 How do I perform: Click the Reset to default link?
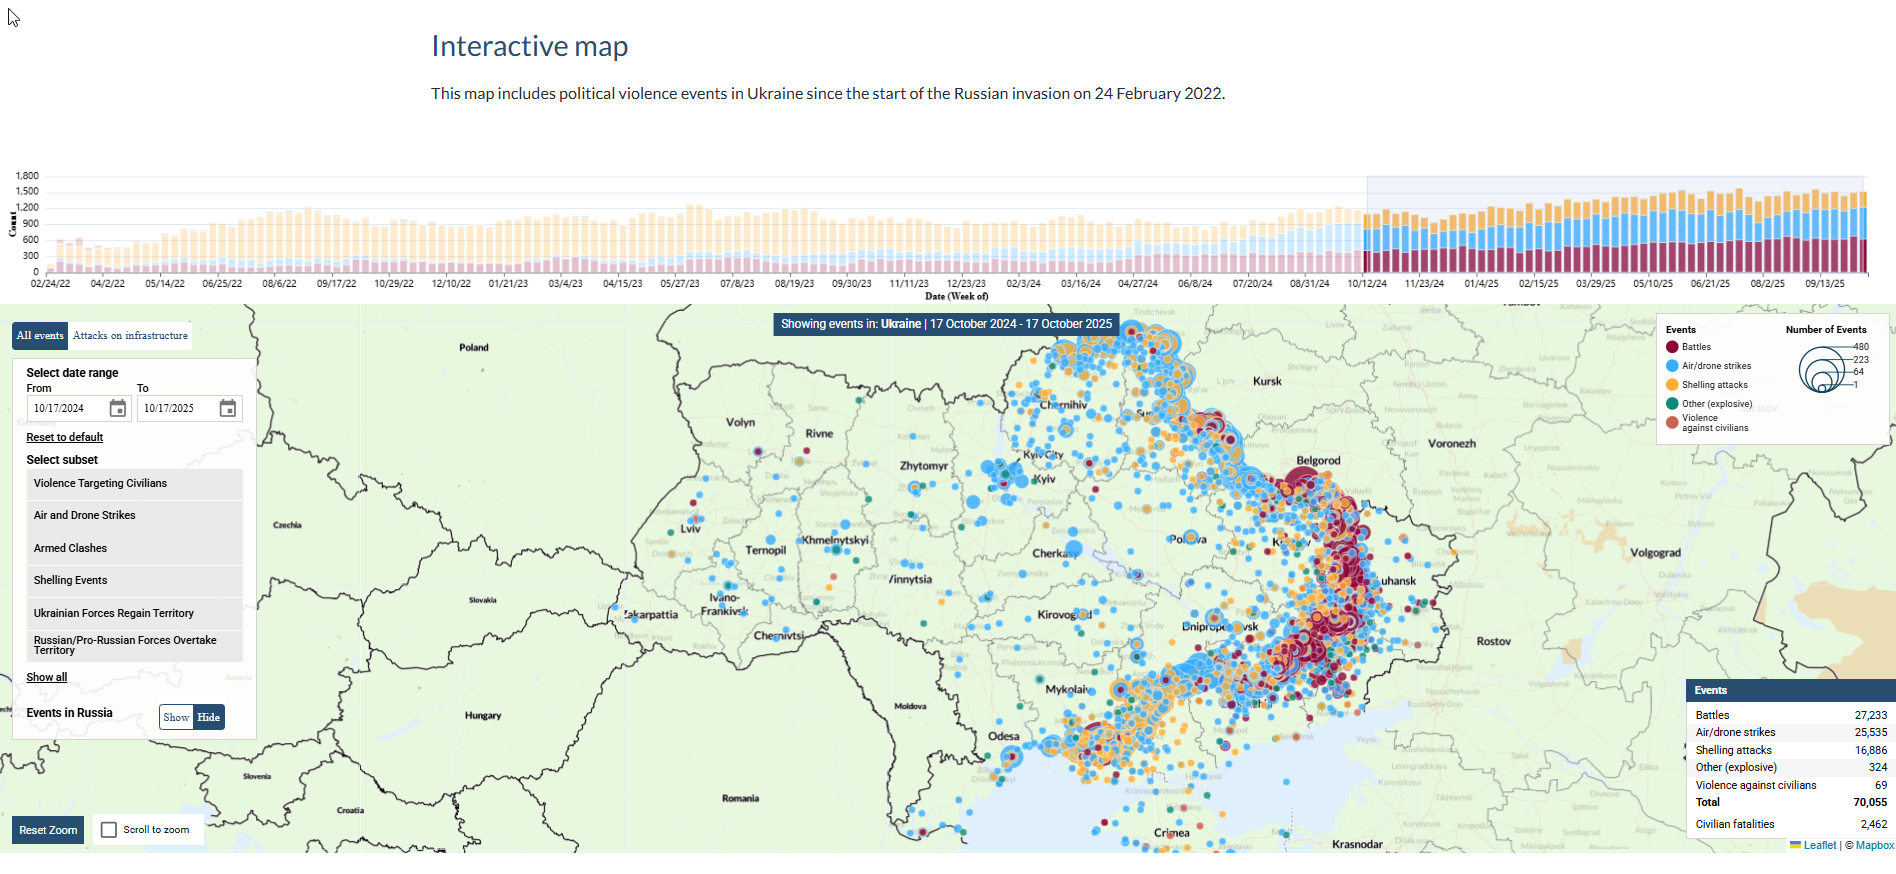pyautogui.click(x=65, y=438)
